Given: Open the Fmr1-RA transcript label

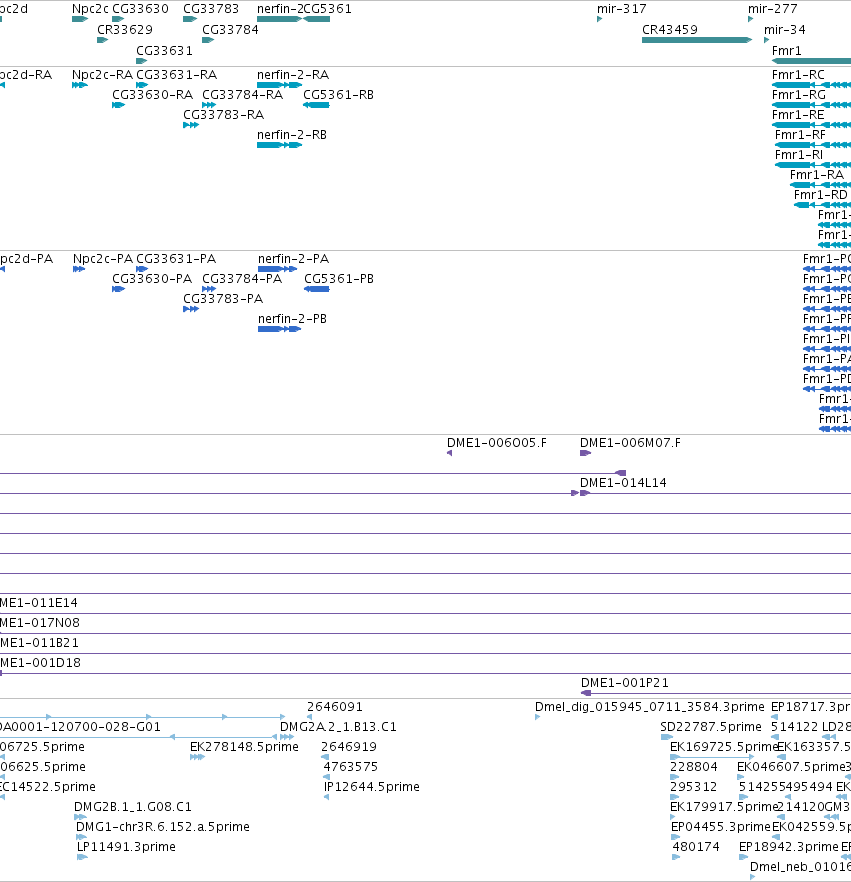Looking at the screenshot, I should [x=817, y=175].
